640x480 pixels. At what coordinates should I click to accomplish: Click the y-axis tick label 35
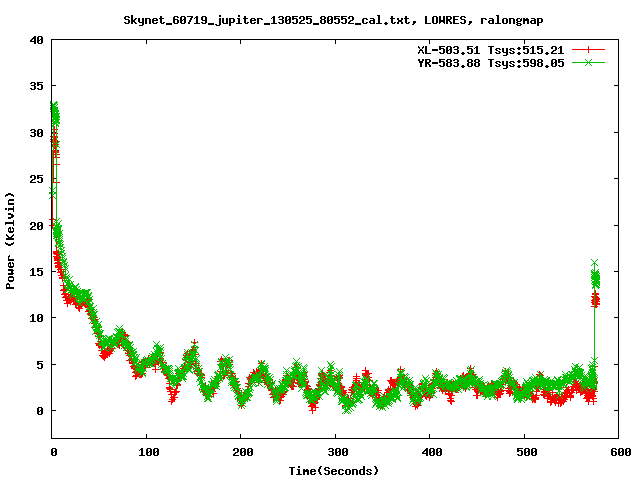[x=36, y=86]
